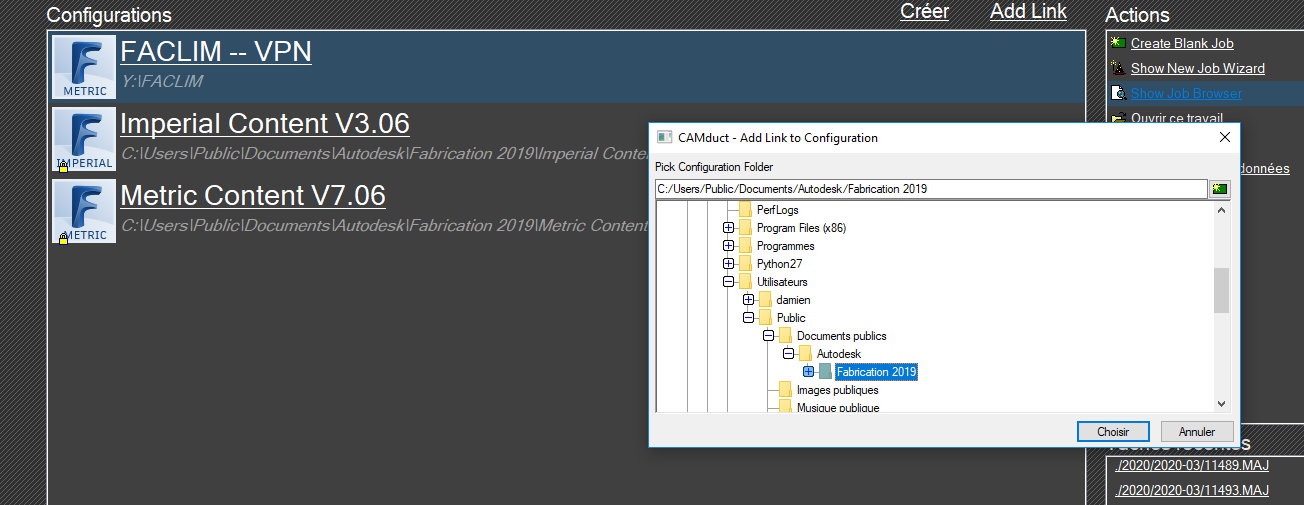Select the Documents publics tree row
1304x505 pixels.
coord(841,336)
